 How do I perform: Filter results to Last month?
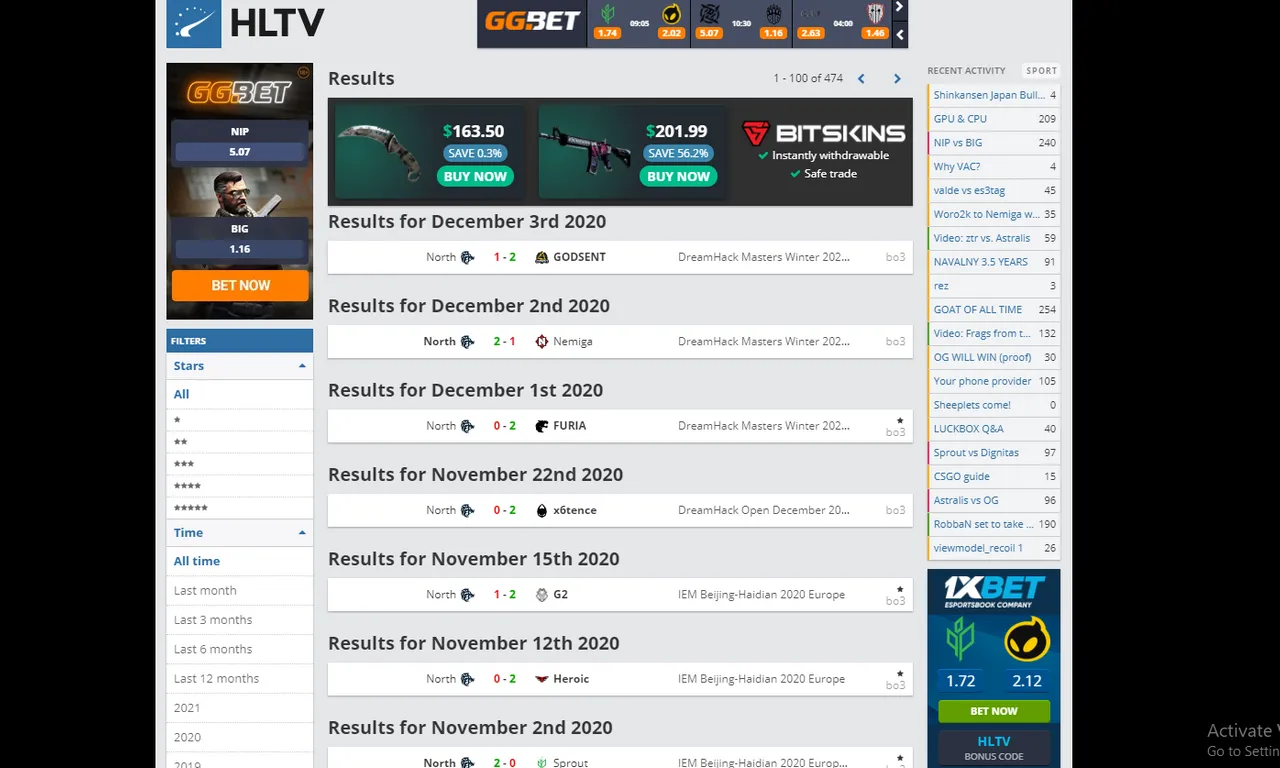click(240, 591)
